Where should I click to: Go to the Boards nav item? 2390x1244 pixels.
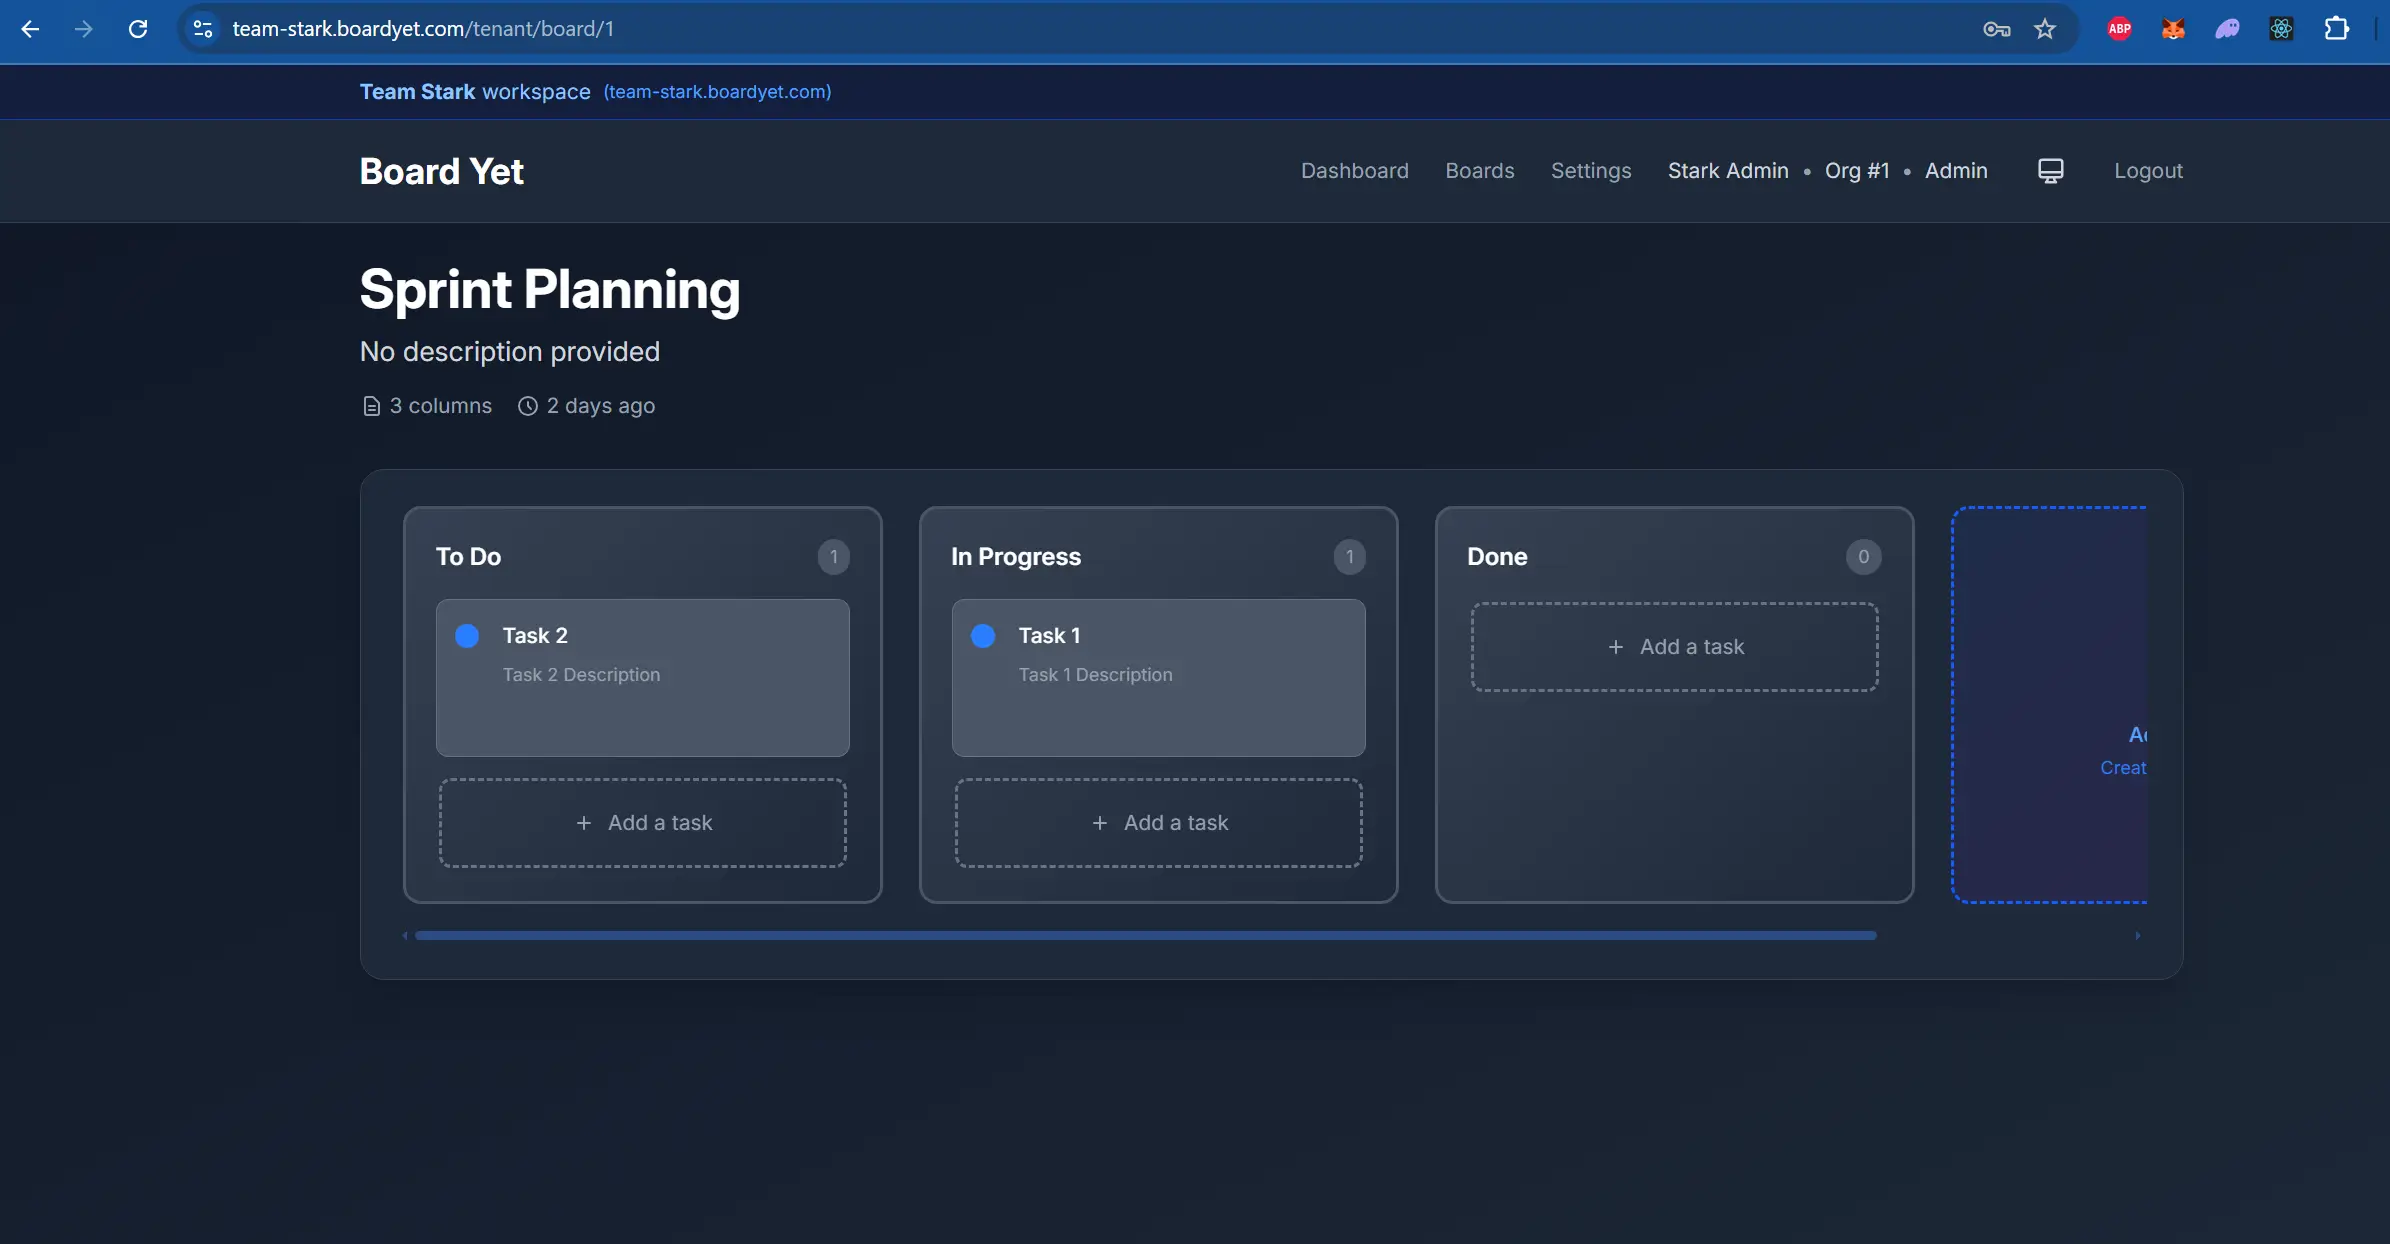click(1479, 171)
